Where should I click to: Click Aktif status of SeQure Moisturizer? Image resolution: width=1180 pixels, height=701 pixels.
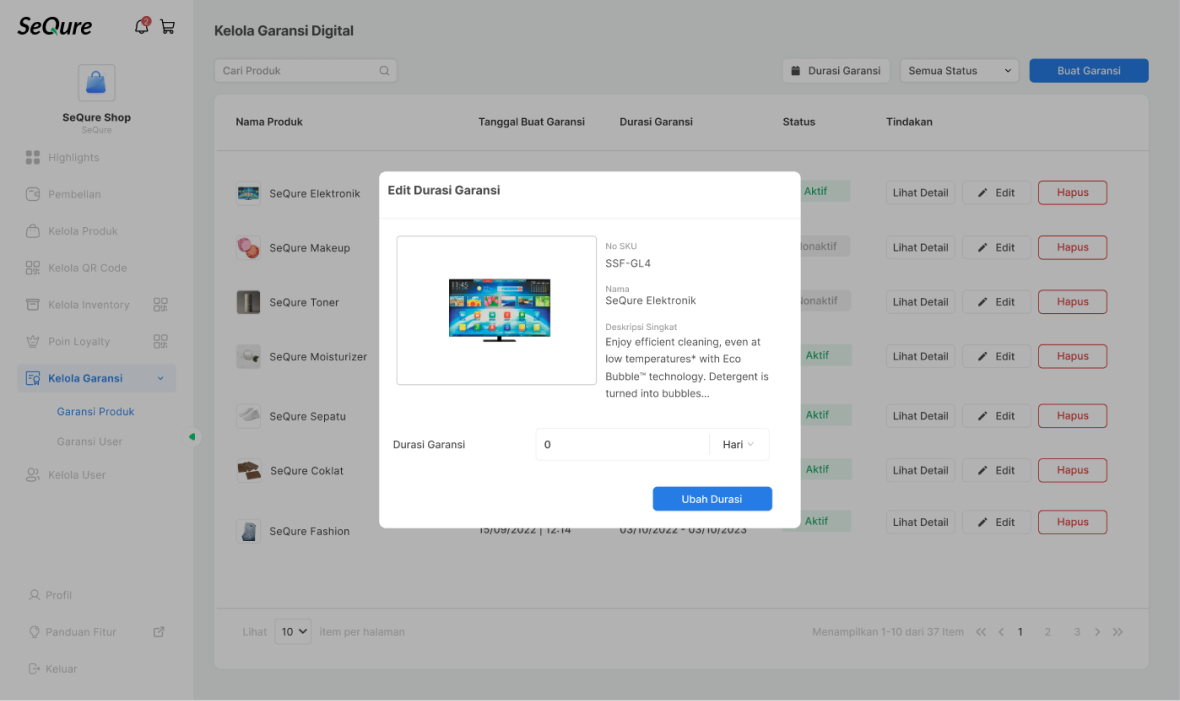coord(817,355)
